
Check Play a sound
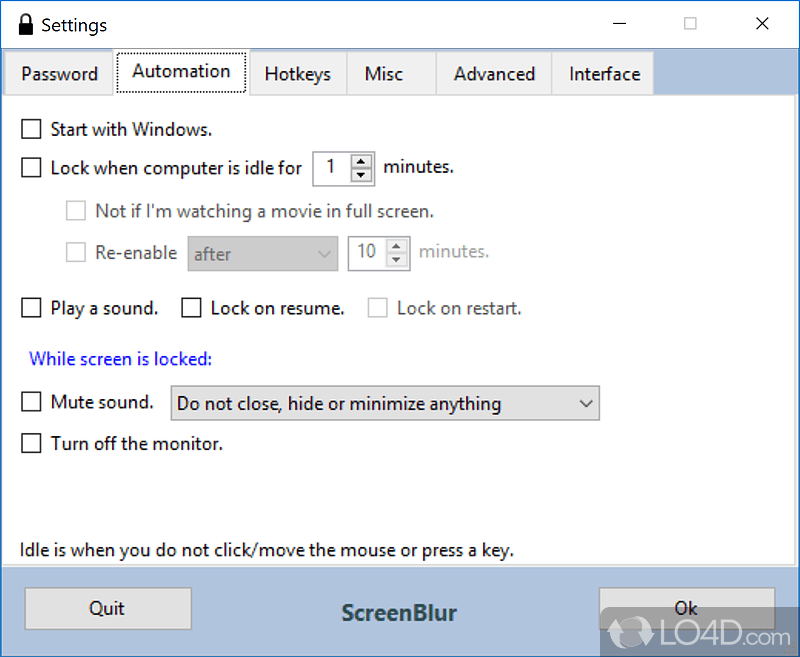click(31, 308)
